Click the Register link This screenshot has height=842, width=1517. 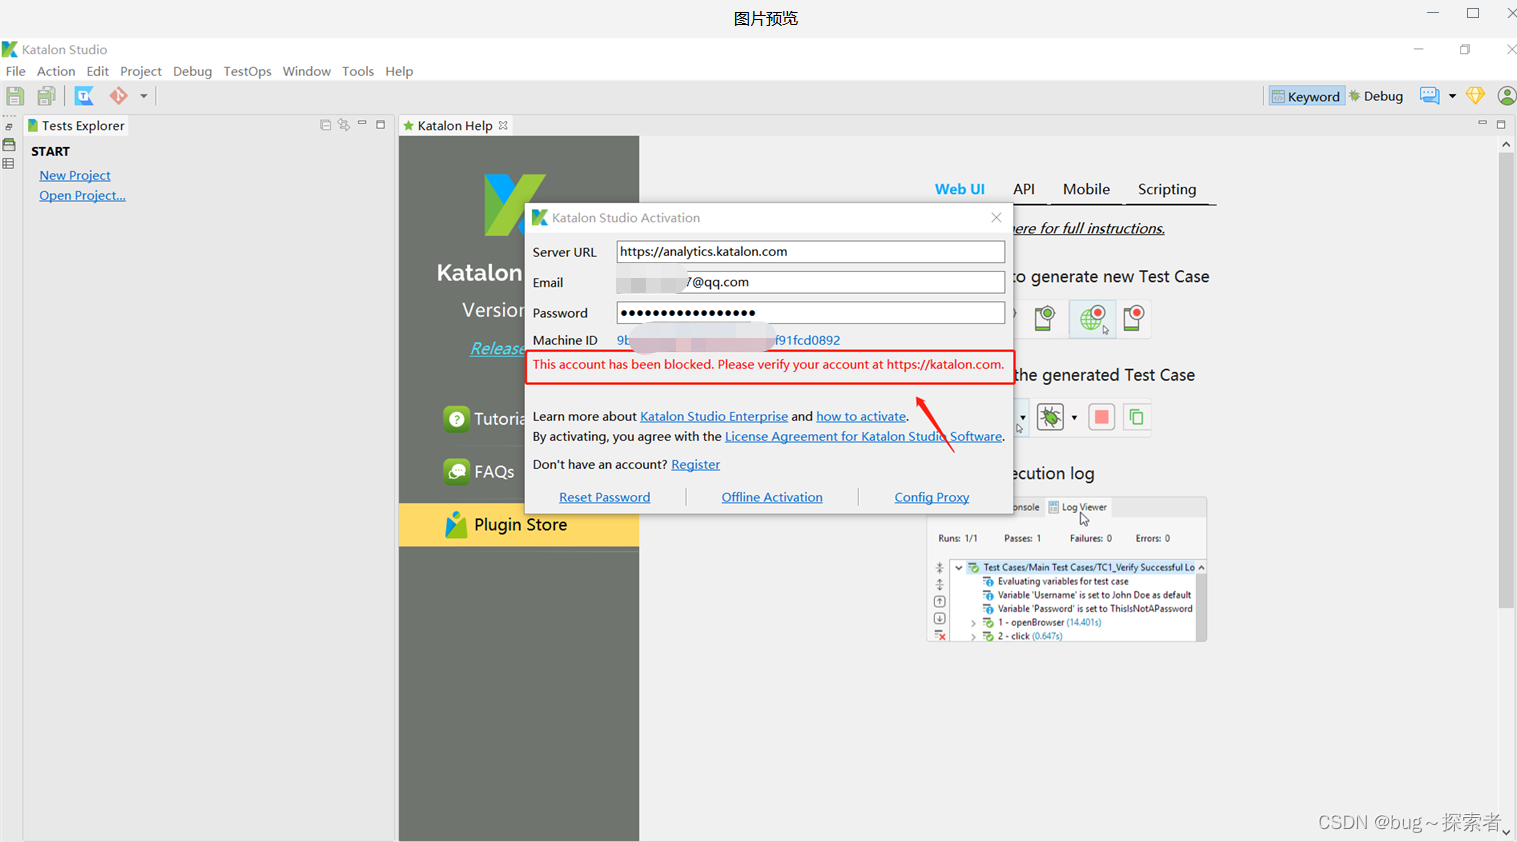[x=696, y=464]
